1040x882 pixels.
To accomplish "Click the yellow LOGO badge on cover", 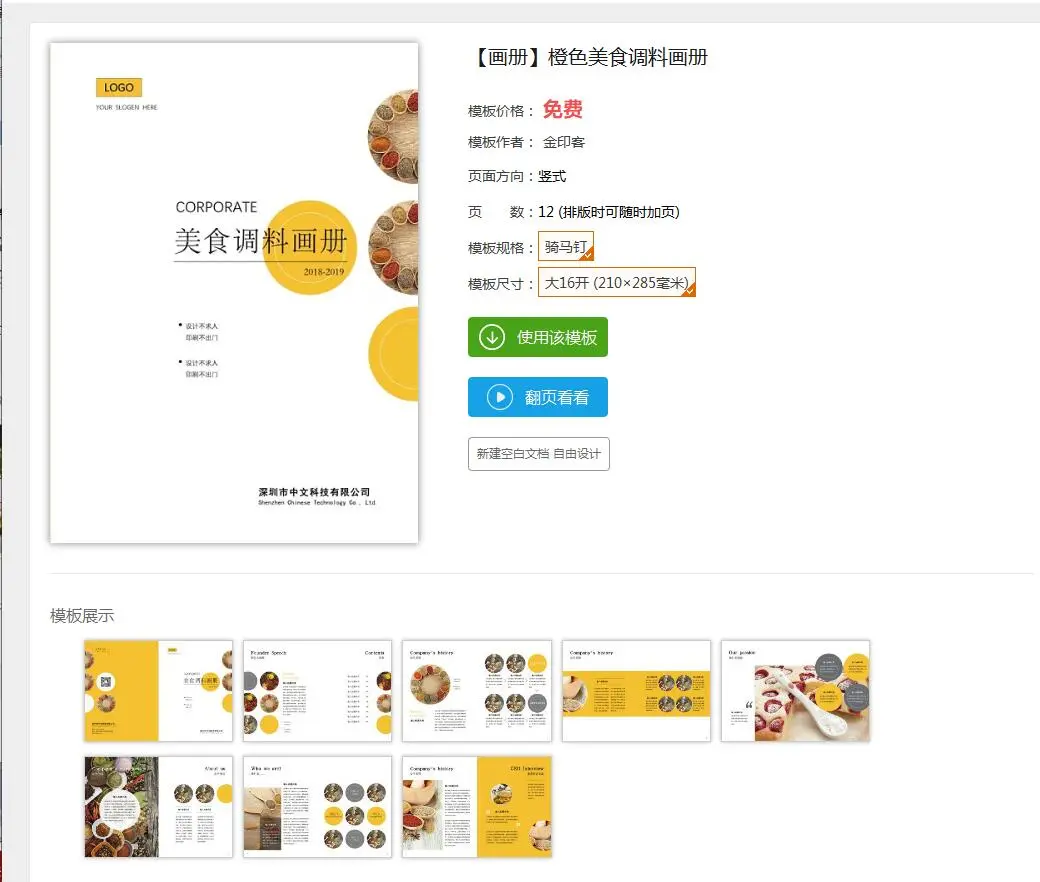I will (119, 88).
